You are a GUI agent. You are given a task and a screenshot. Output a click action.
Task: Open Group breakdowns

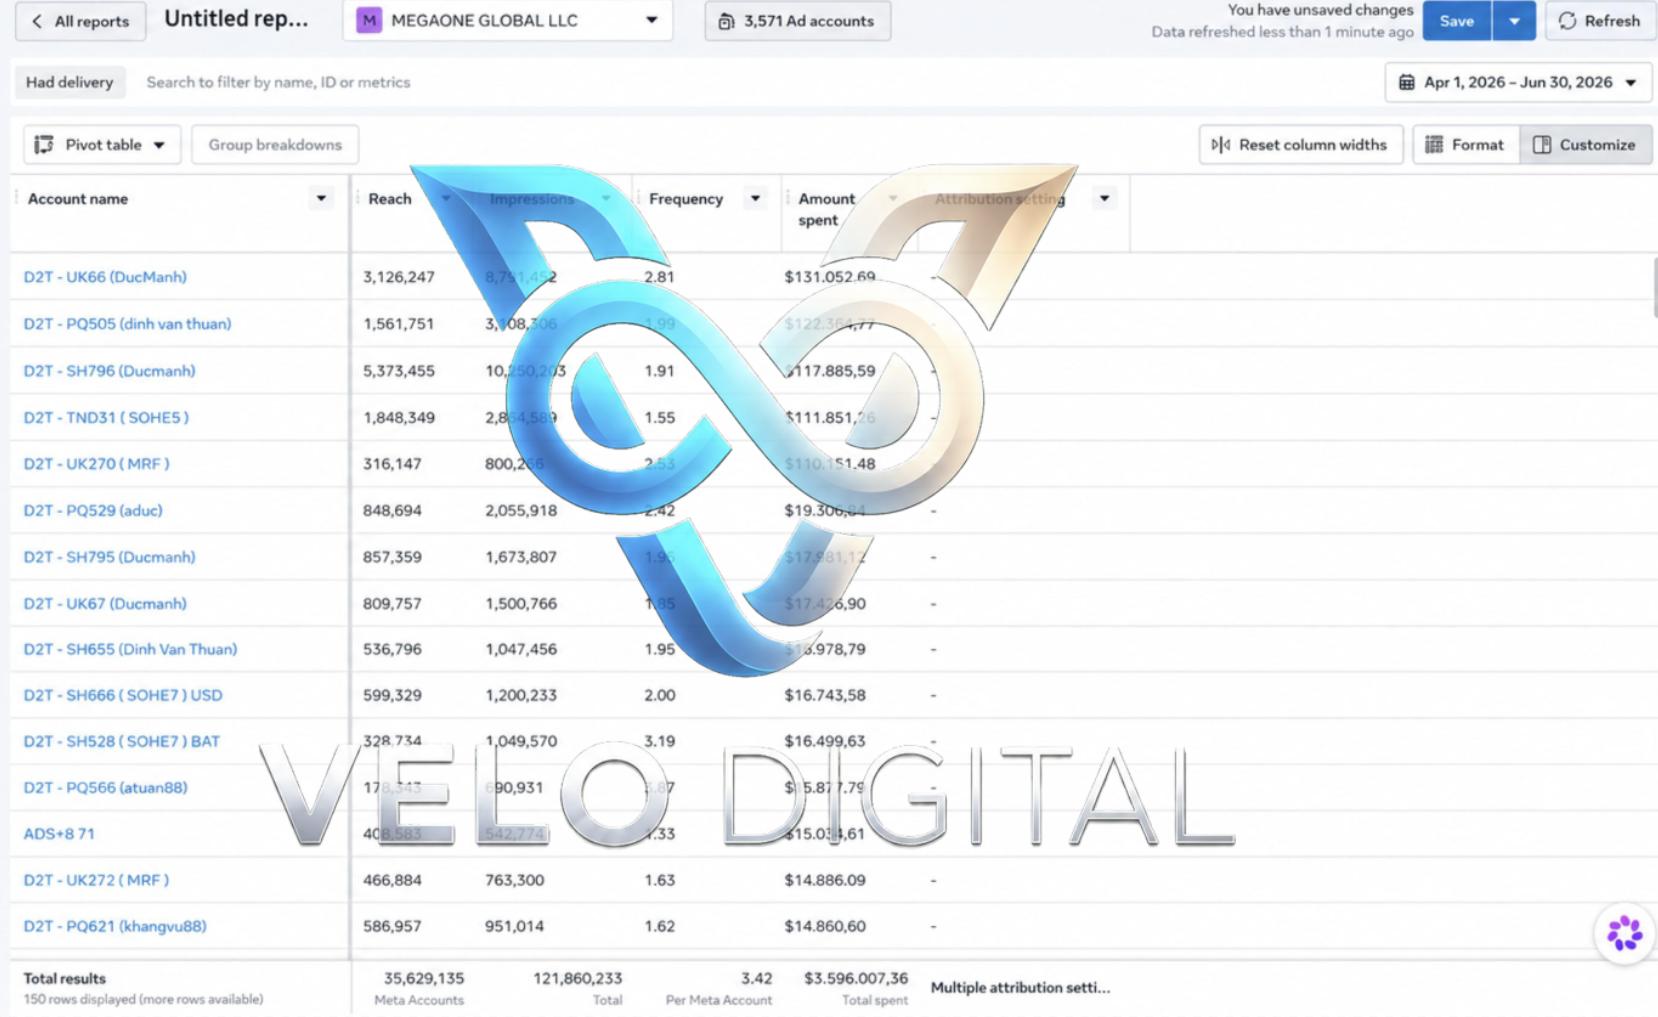(275, 145)
